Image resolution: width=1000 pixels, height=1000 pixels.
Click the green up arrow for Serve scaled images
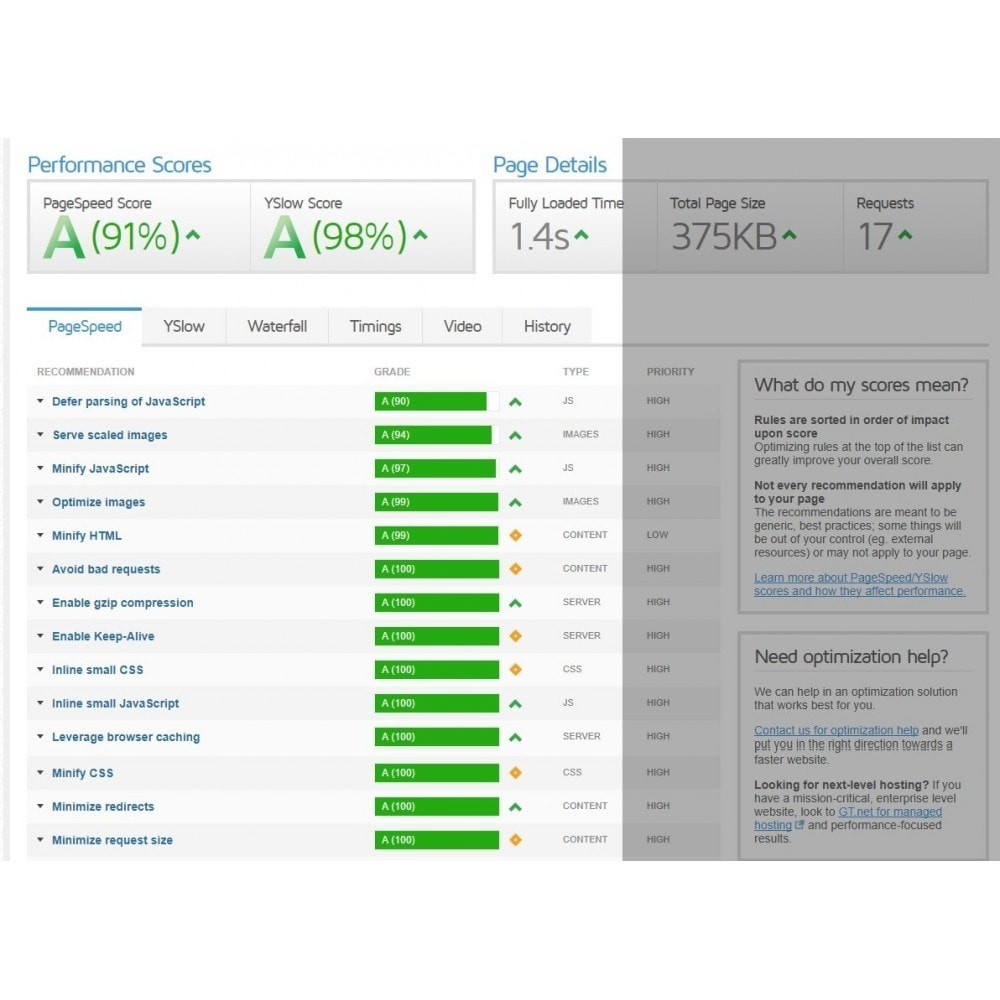(x=515, y=436)
